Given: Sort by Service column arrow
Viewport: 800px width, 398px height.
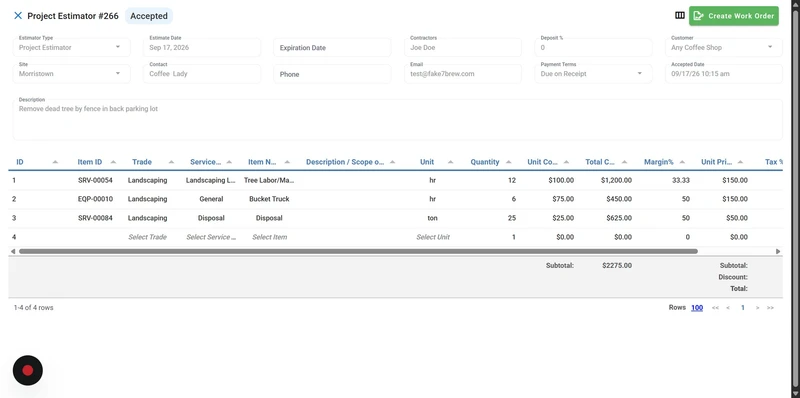Looking at the screenshot, I should (229, 162).
